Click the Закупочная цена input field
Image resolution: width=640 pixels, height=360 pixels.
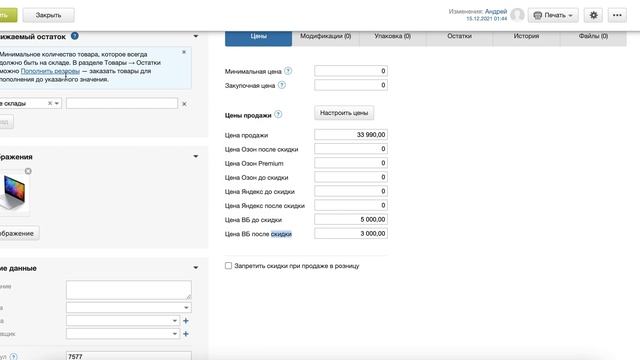pyautogui.click(x=351, y=85)
